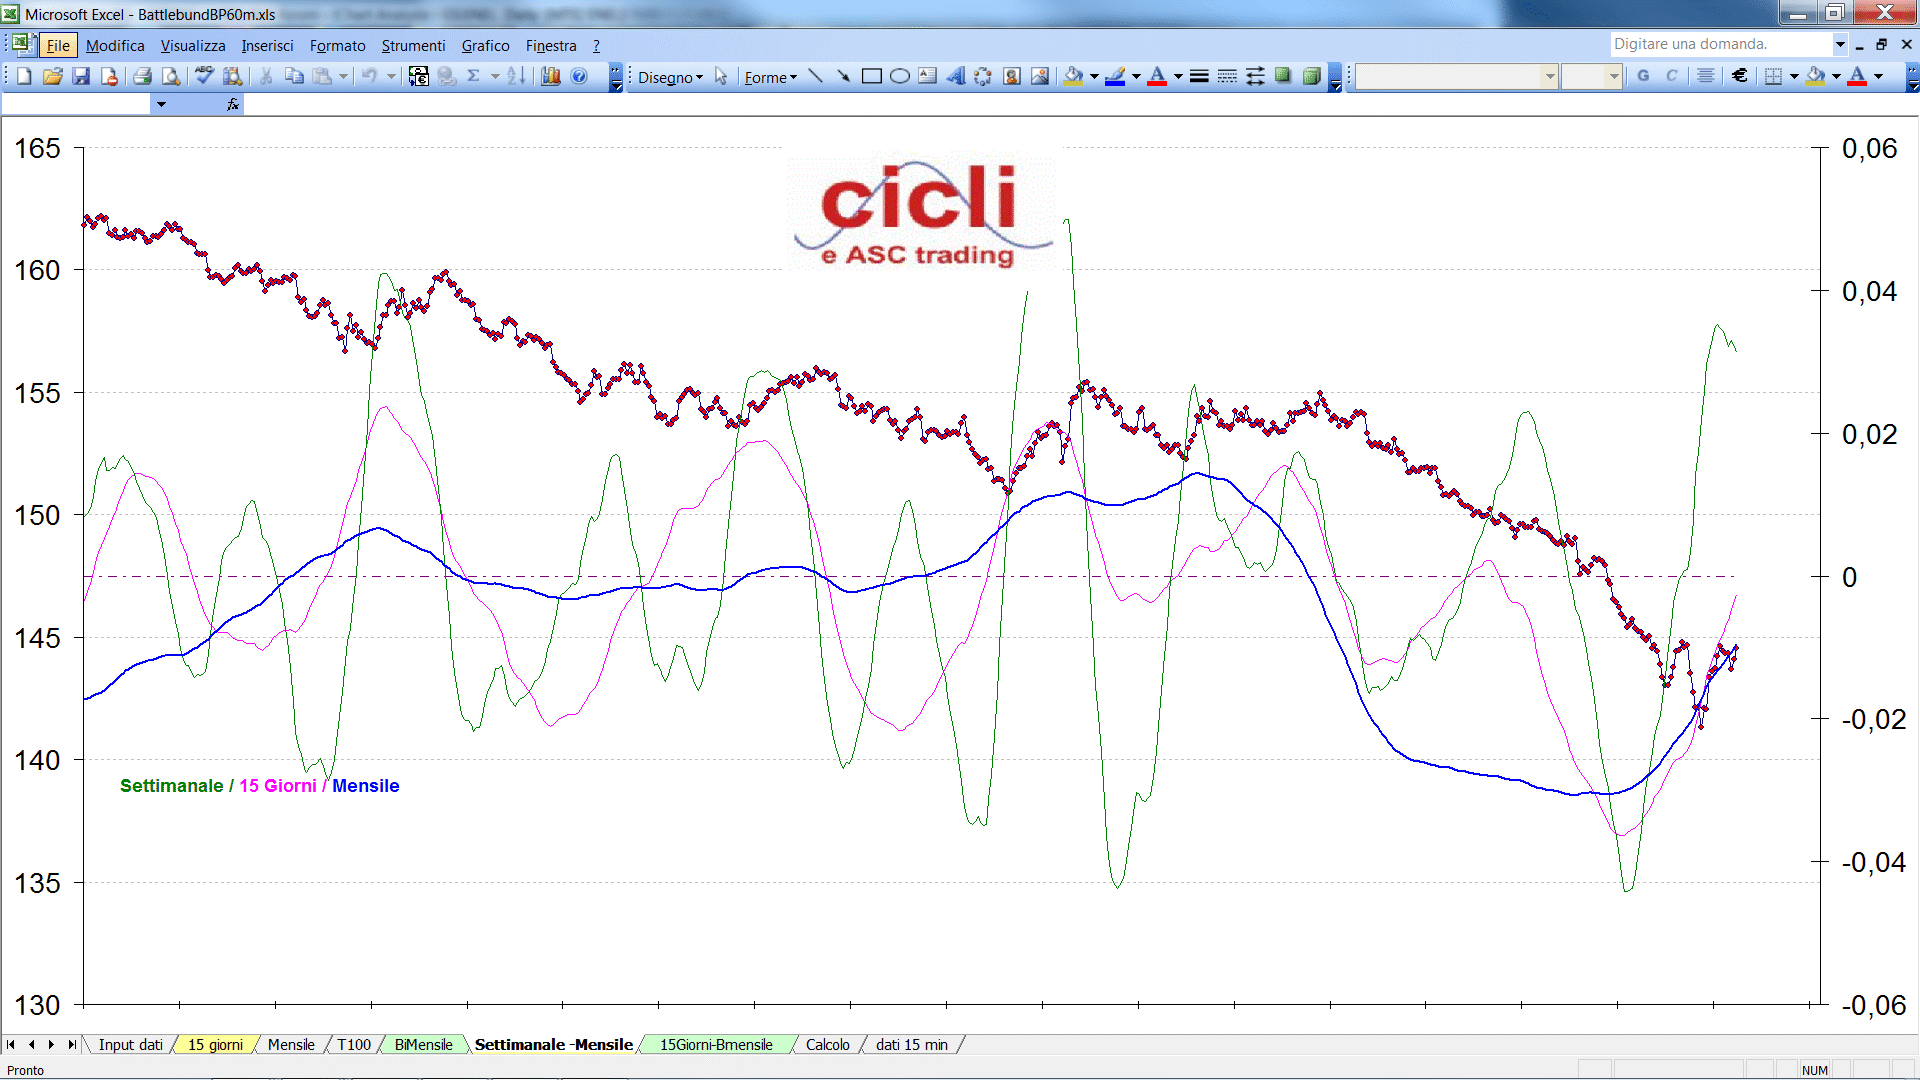Viewport: 1920px width, 1080px height.
Task: Run the spell check icon
Action: coord(204,76)
